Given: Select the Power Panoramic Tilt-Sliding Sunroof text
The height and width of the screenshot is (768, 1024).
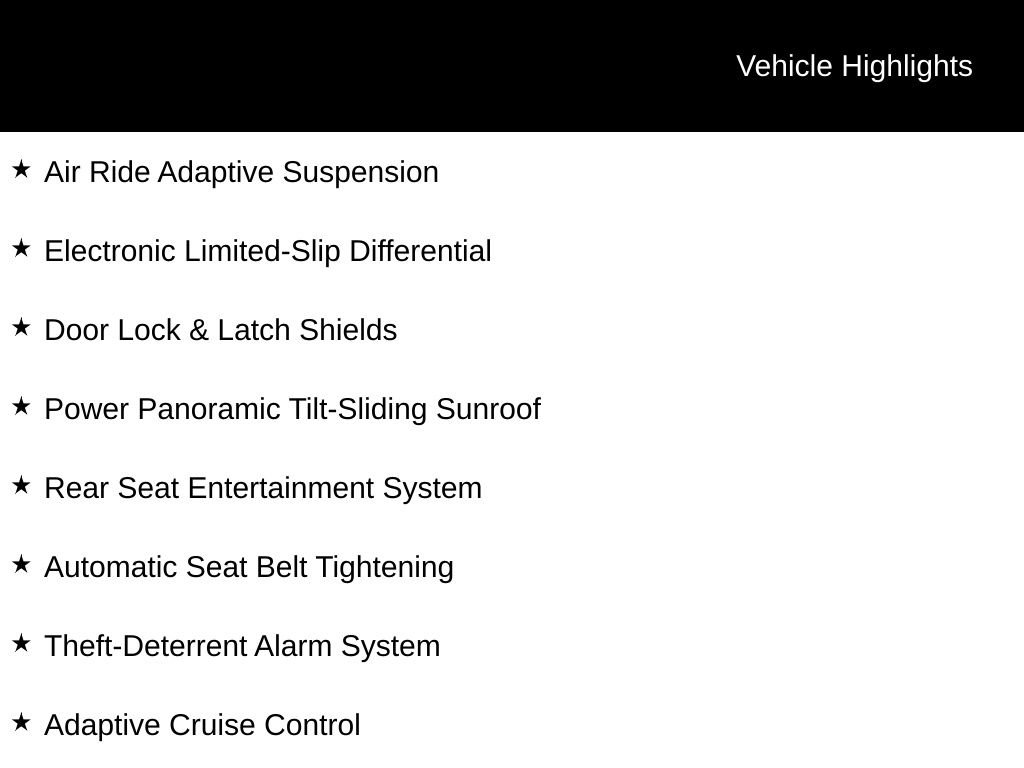Looking at the screenshot, I should coord(293,410).
